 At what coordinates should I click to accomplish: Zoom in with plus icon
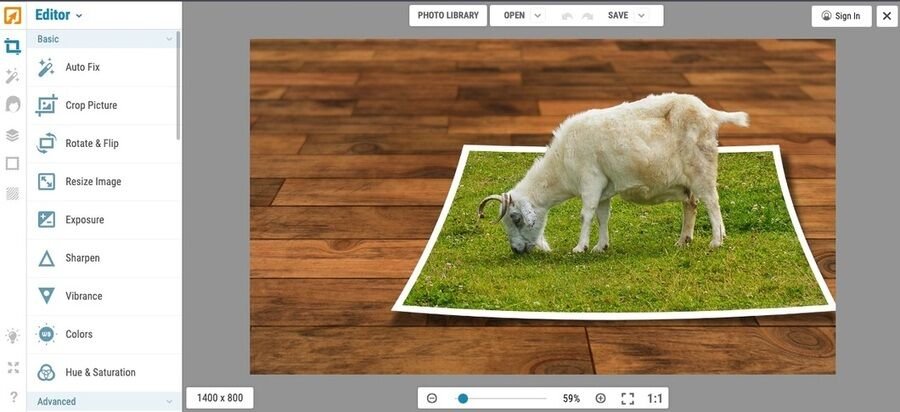coord(600,398)
